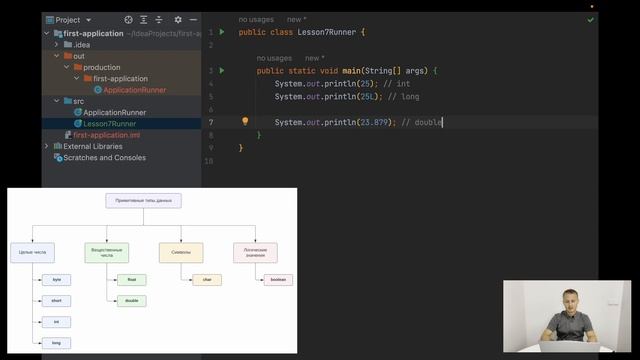The height and width of the screenshot is (360, 640).
Task: Click the src folder icon
Action: click(68, 101)
